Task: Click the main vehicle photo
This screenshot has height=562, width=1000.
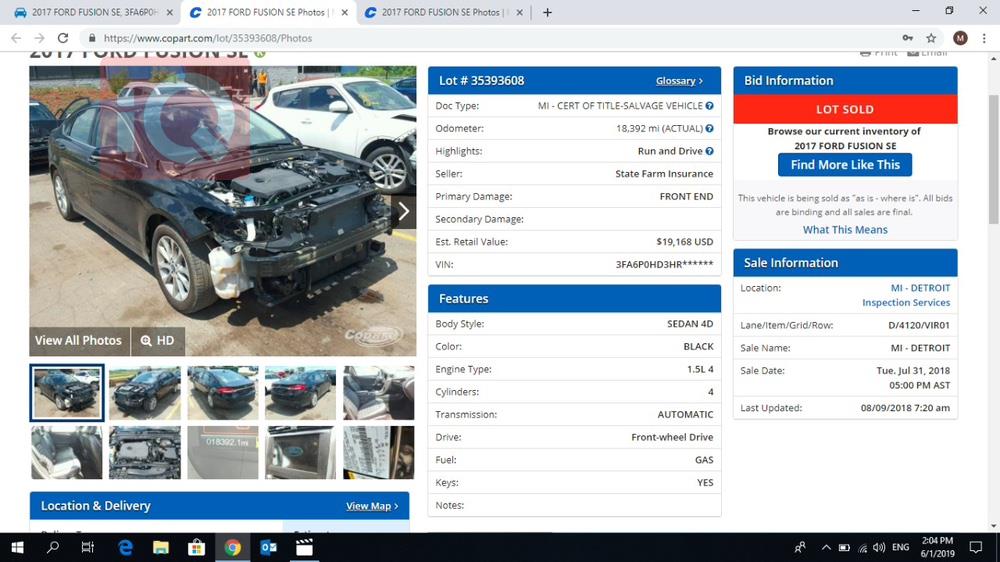Action: pos(223,211)
